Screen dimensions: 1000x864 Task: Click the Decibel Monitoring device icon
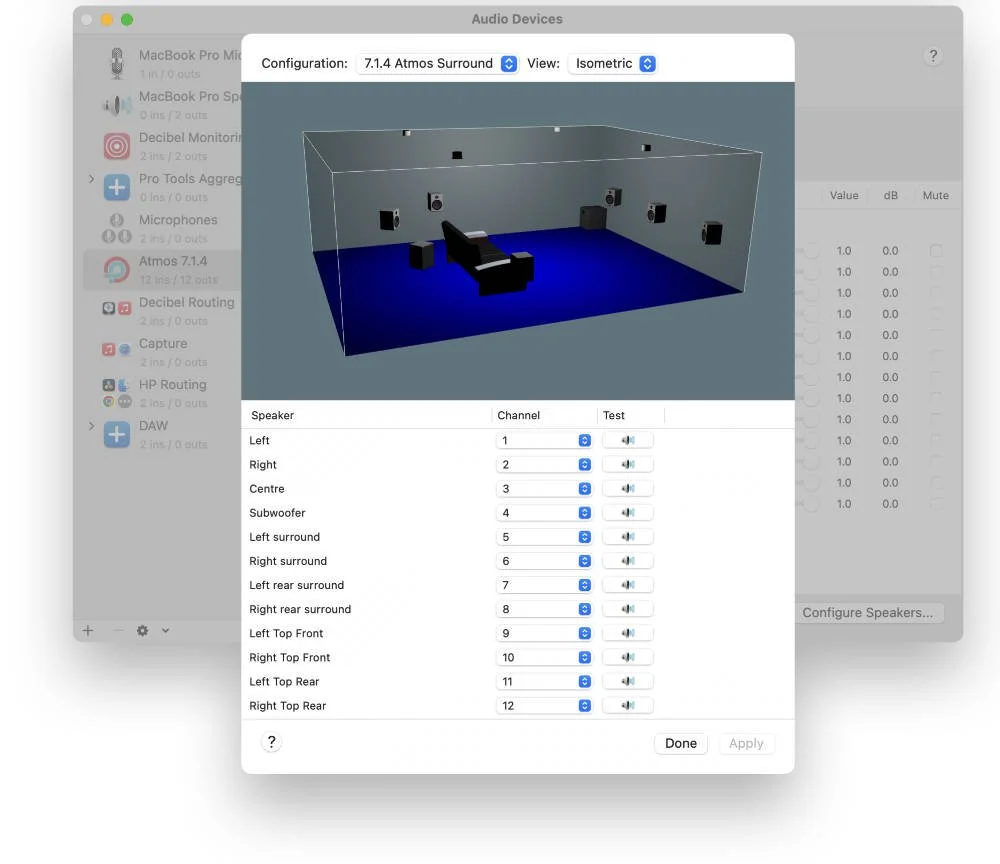[x=117, y=146]
